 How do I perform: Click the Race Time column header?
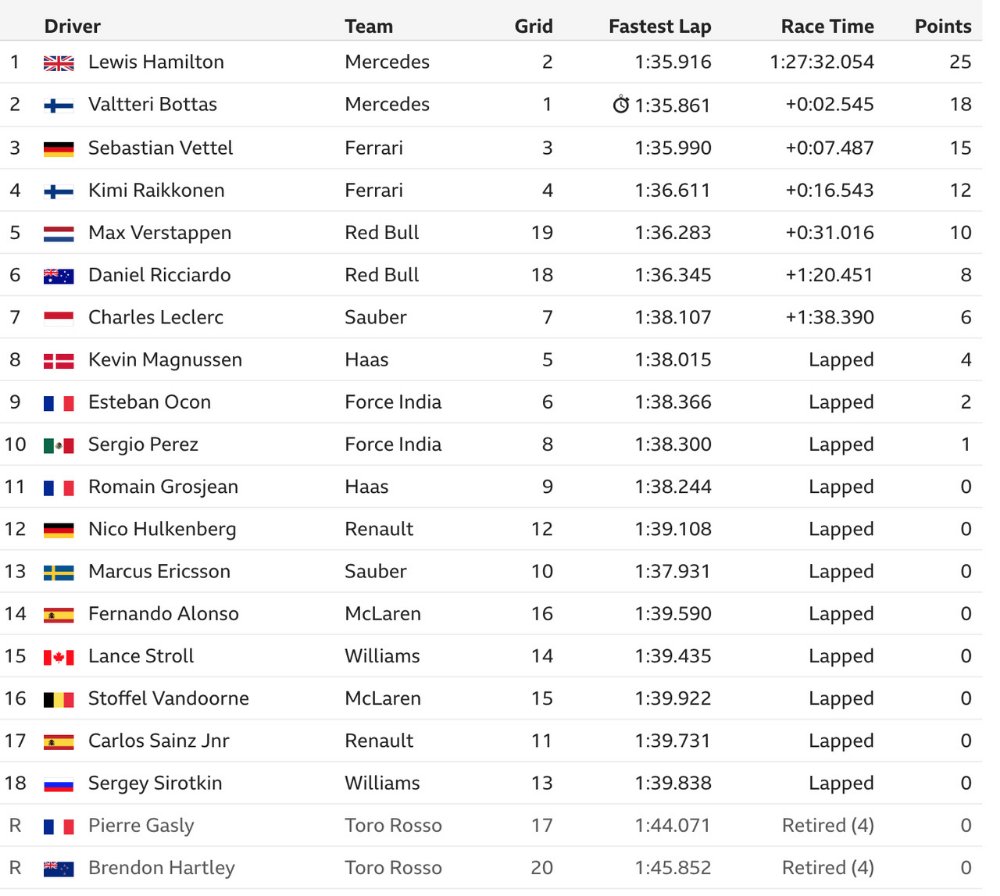coord(827,26)
